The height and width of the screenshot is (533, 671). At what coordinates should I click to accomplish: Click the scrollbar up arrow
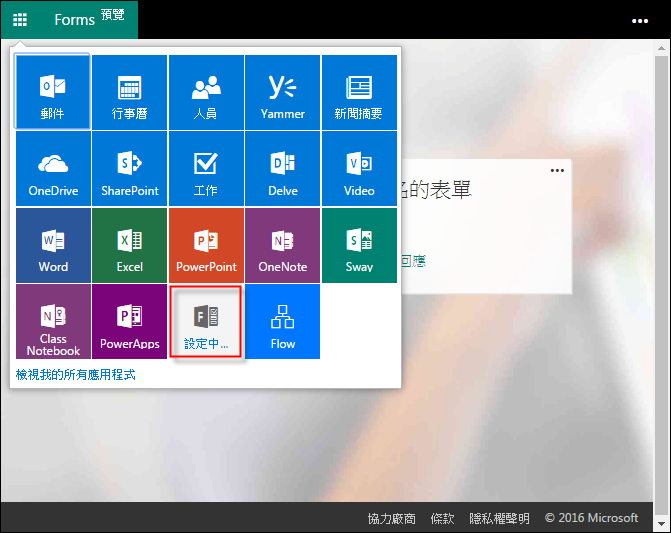tap(662, 48)
